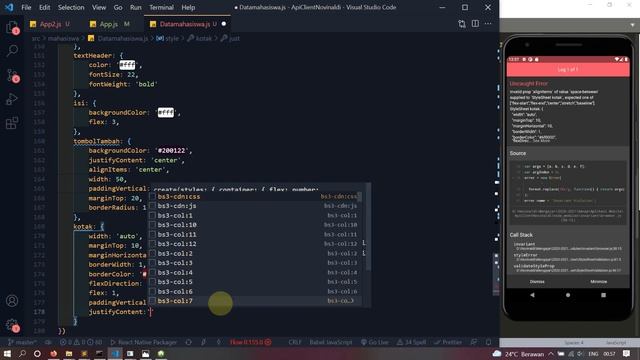Click the Datamahasiswa.js breadcrumb
640x360 pixels.
[122, 38]
